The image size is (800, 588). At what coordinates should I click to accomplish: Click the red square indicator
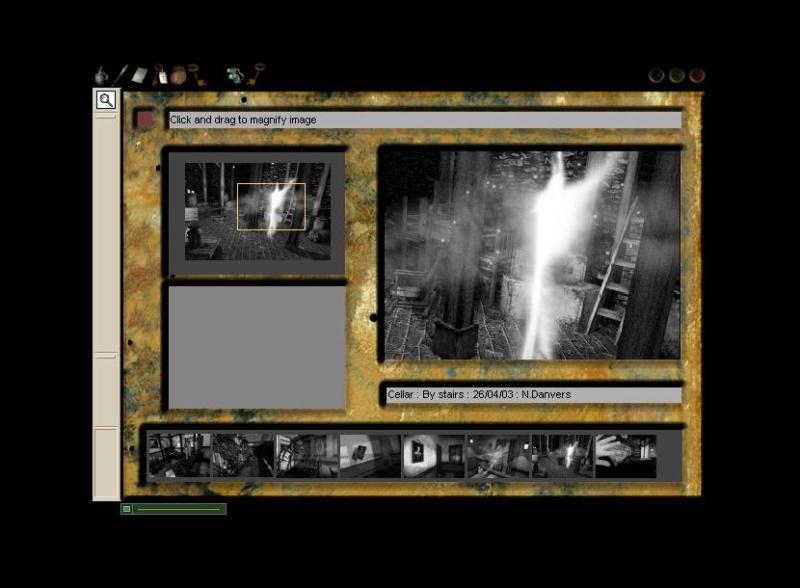pyautogui.click(x=145, y=119)
